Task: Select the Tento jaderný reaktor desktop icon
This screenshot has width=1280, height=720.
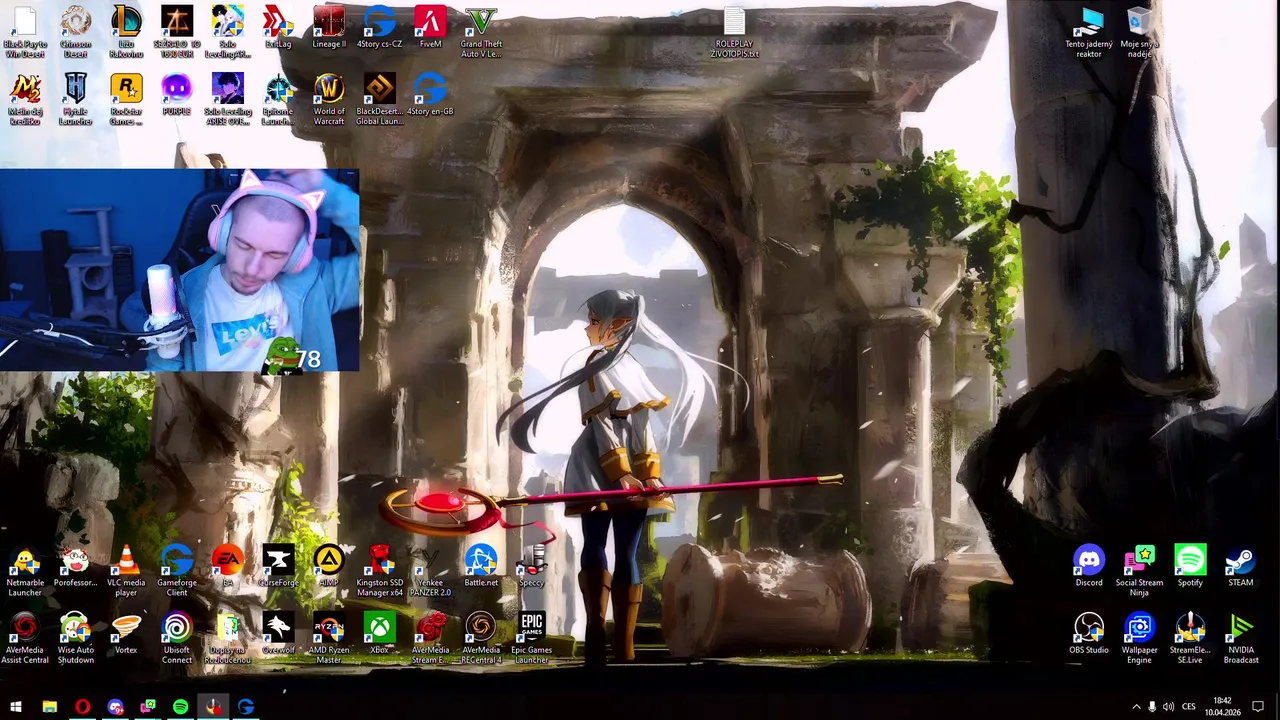Action: [x=1089, y=32]
